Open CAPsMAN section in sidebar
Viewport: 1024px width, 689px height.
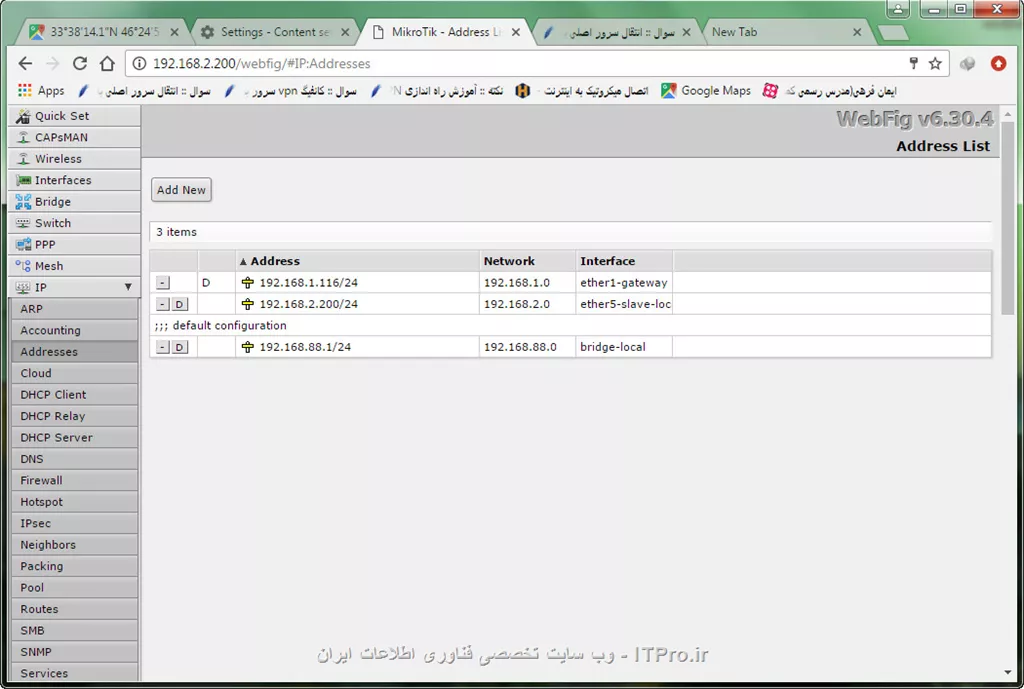pos(75,137)
